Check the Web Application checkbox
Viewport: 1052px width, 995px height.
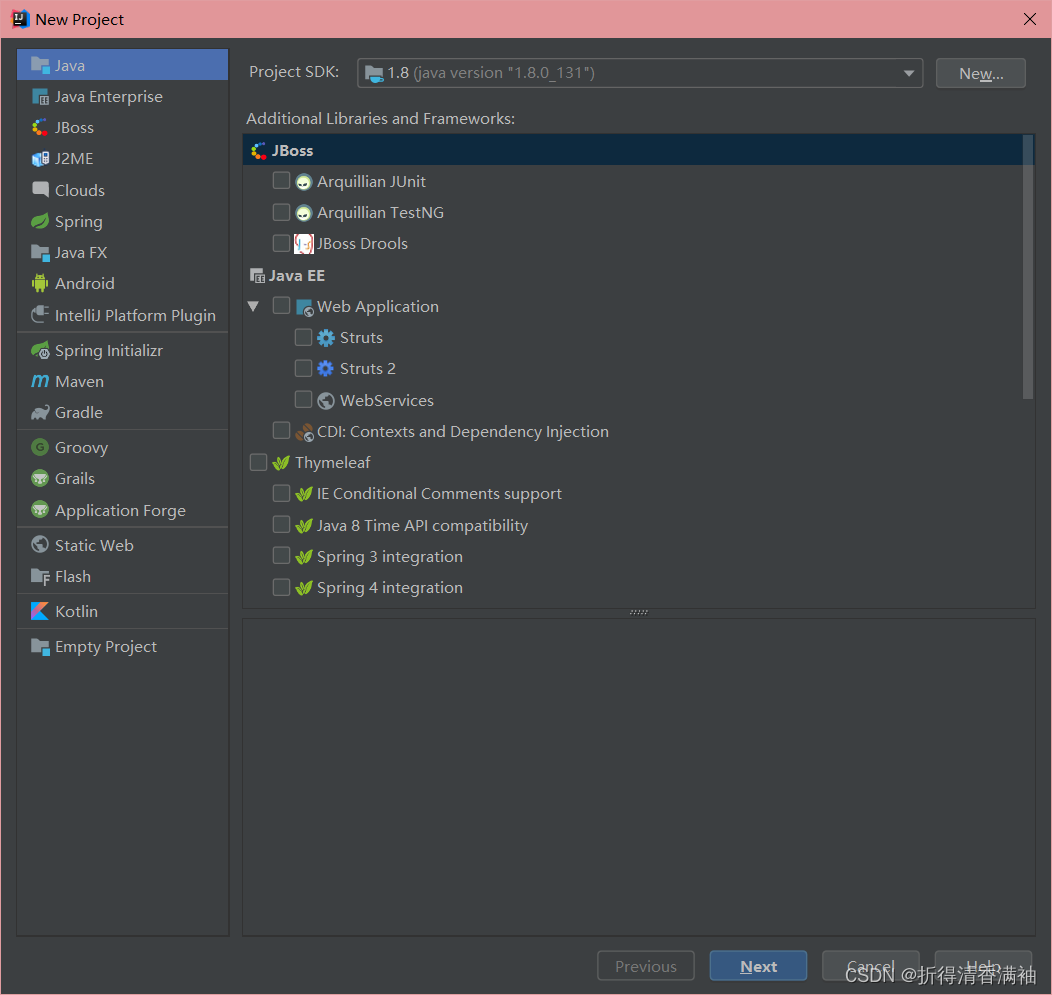(x=281, y=306)
